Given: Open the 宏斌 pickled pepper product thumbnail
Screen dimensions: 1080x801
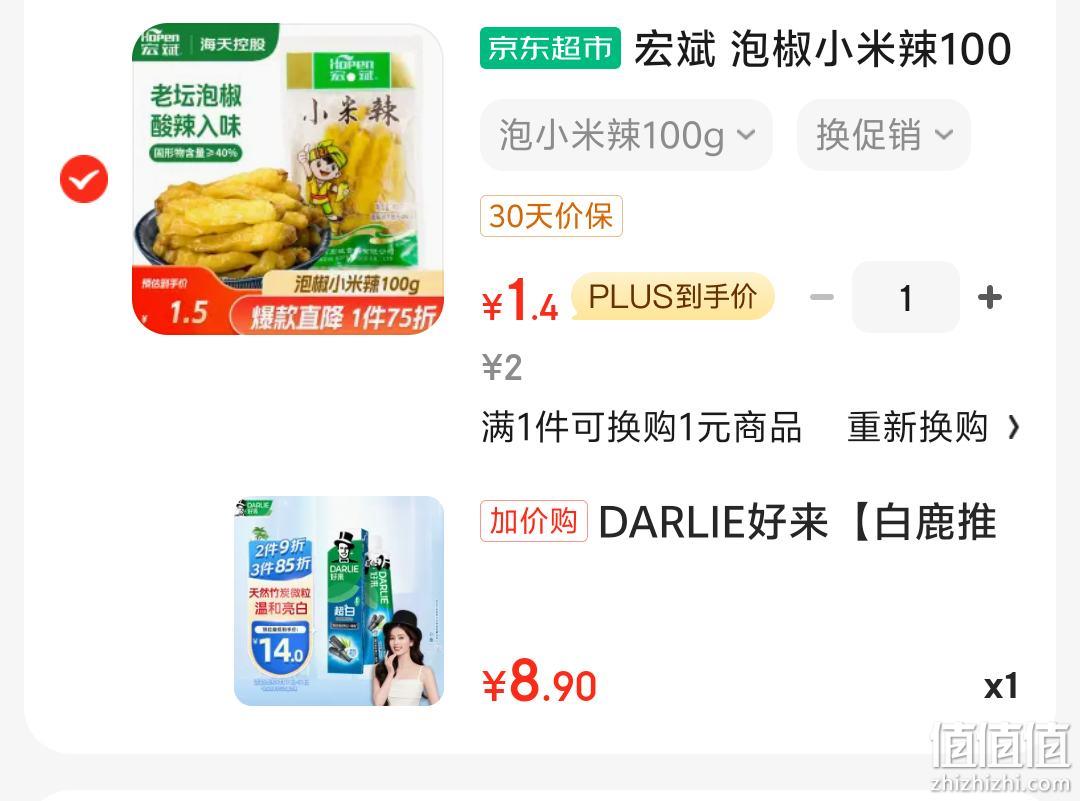Looking at the screenshot, I should tap(288, 179).
